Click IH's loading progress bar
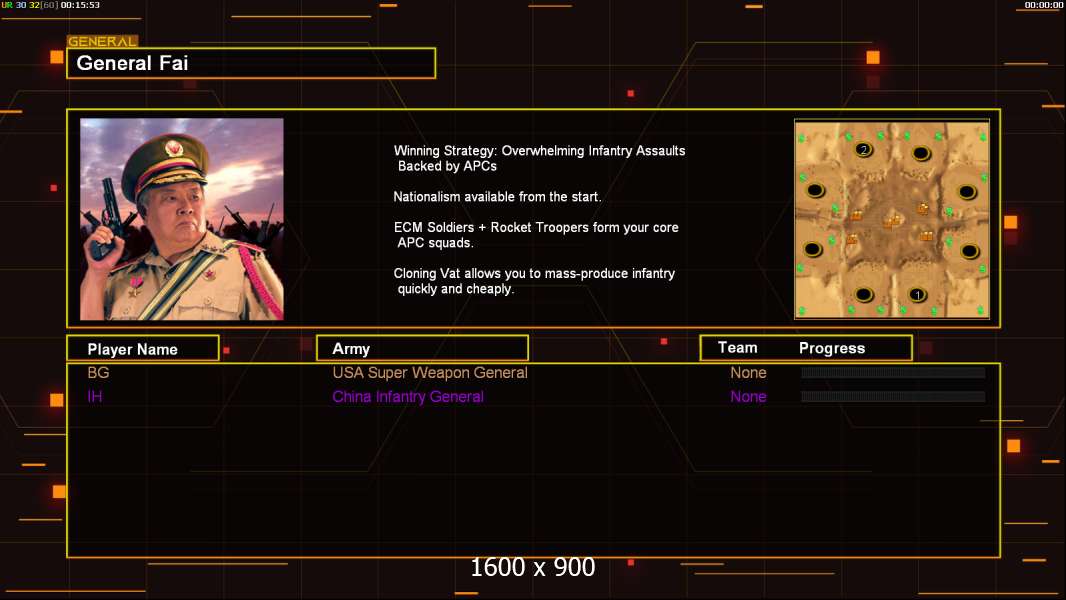1066x600 pixels. pos(893,396)
